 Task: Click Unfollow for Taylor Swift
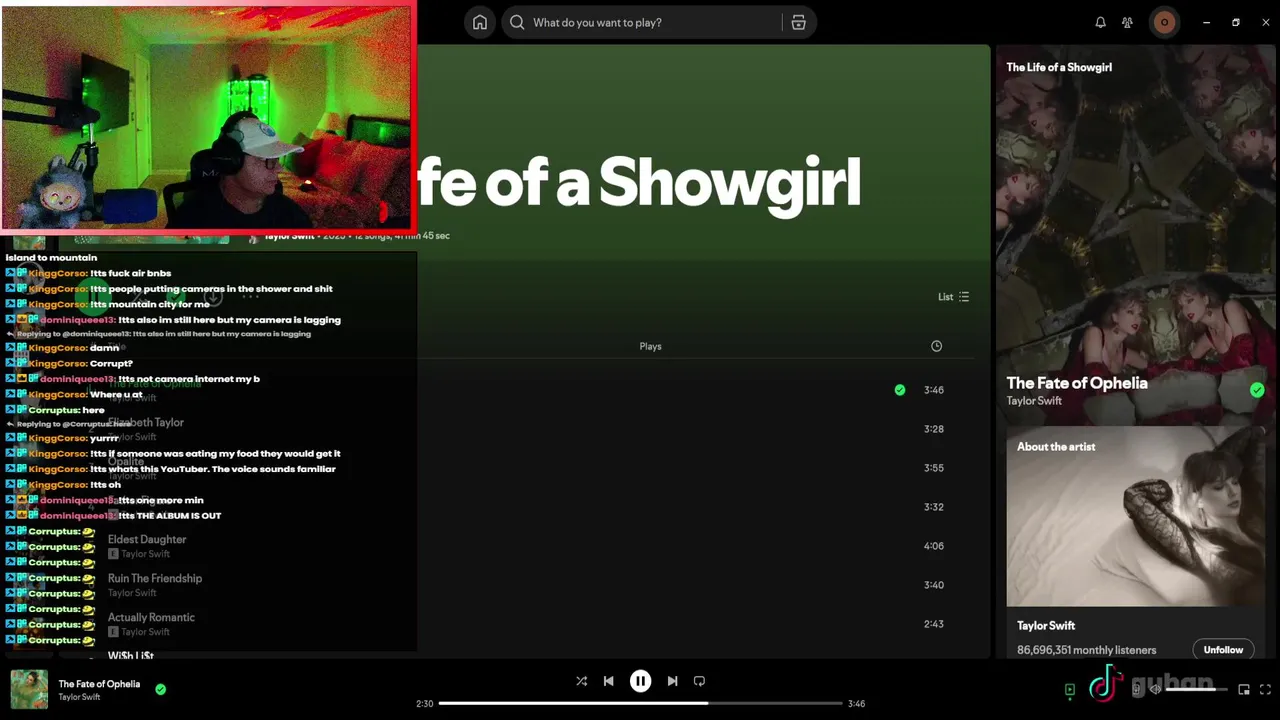(x=1223, y=650)
